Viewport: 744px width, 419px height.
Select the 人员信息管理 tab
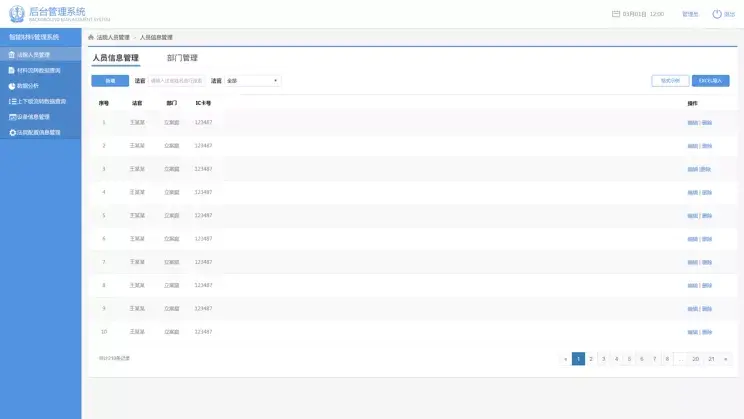pos(115,58)
